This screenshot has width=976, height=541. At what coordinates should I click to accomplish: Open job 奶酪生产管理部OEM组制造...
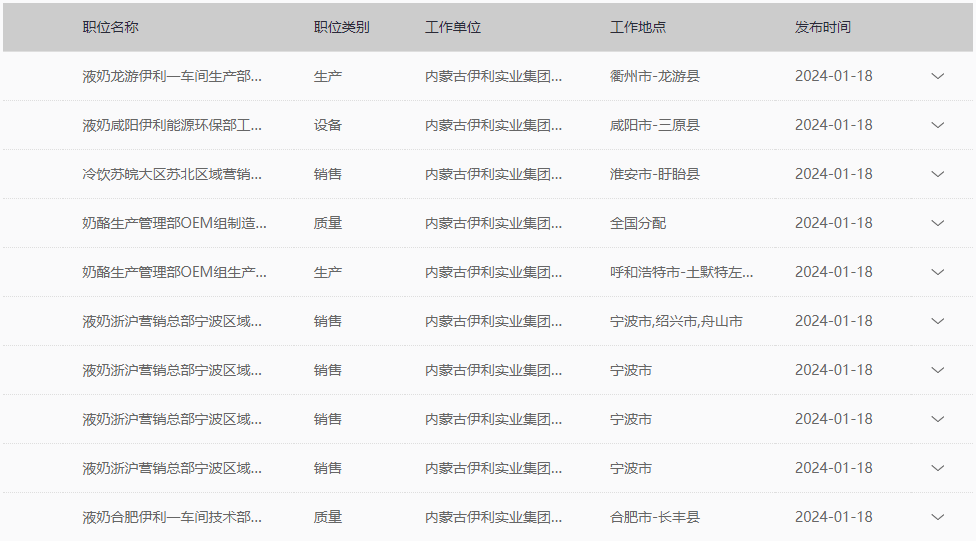[174, 223]
